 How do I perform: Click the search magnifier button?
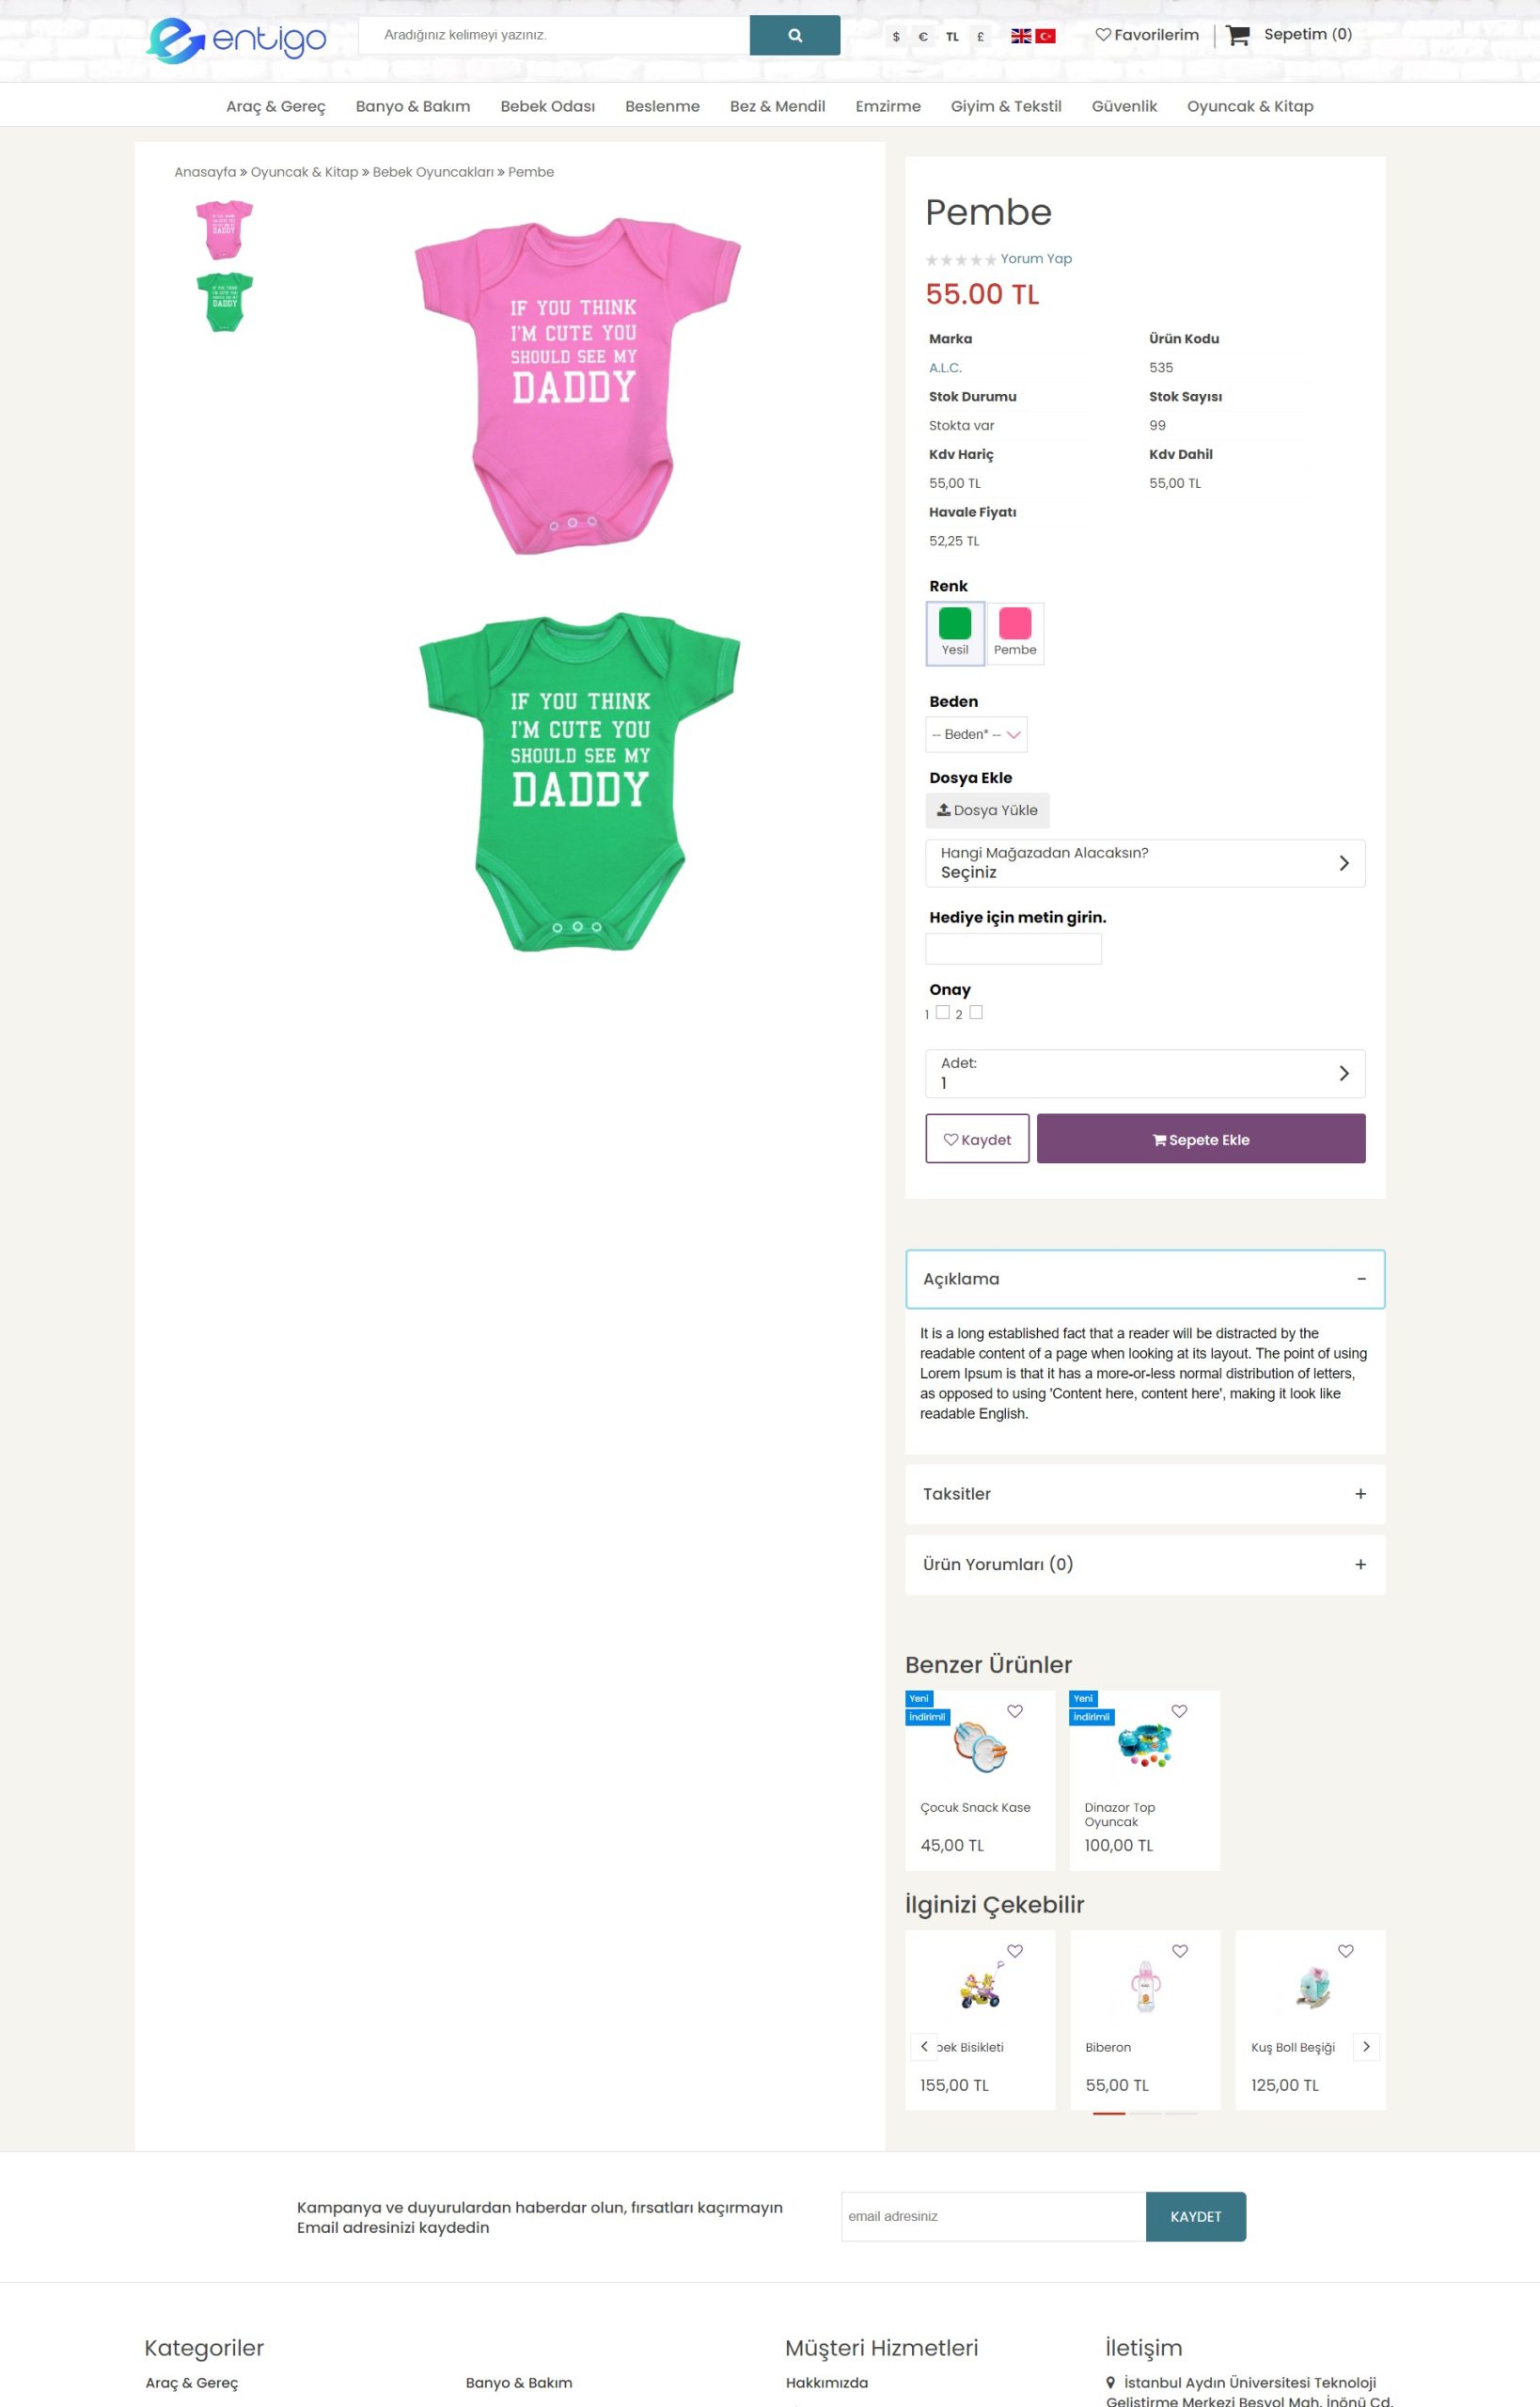[794, 35]
